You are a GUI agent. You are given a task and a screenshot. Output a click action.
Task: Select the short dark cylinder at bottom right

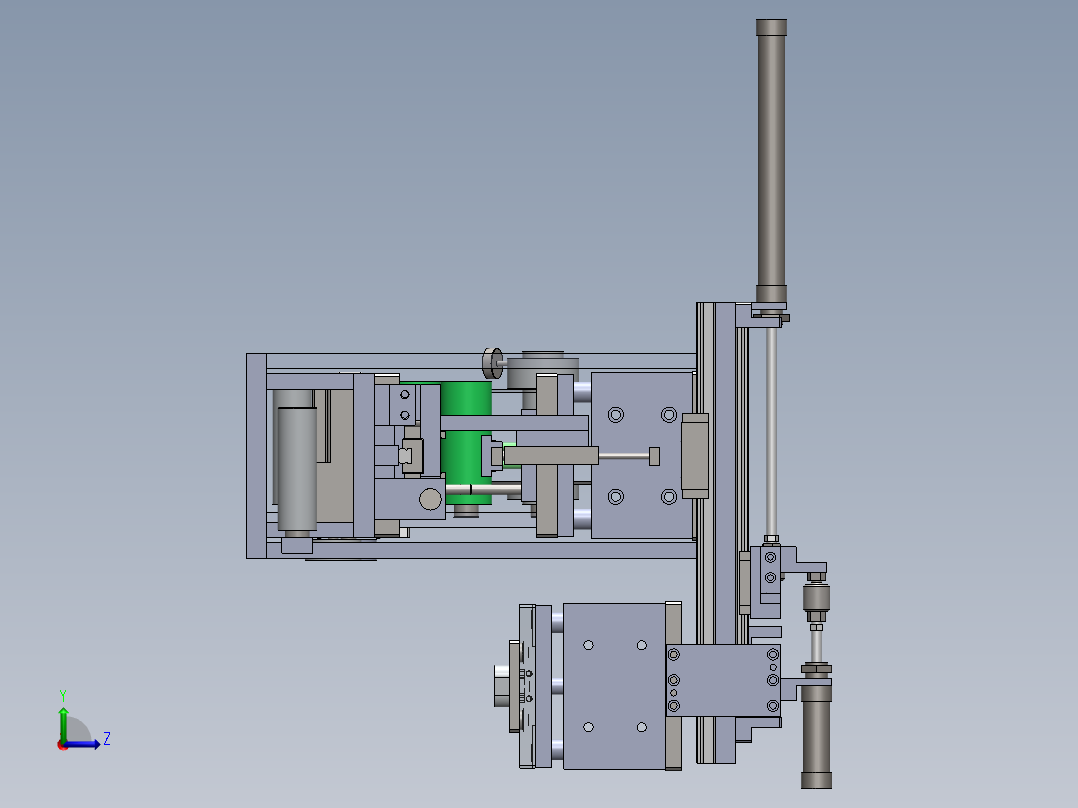pyautogui.click(x=816, y=736)
